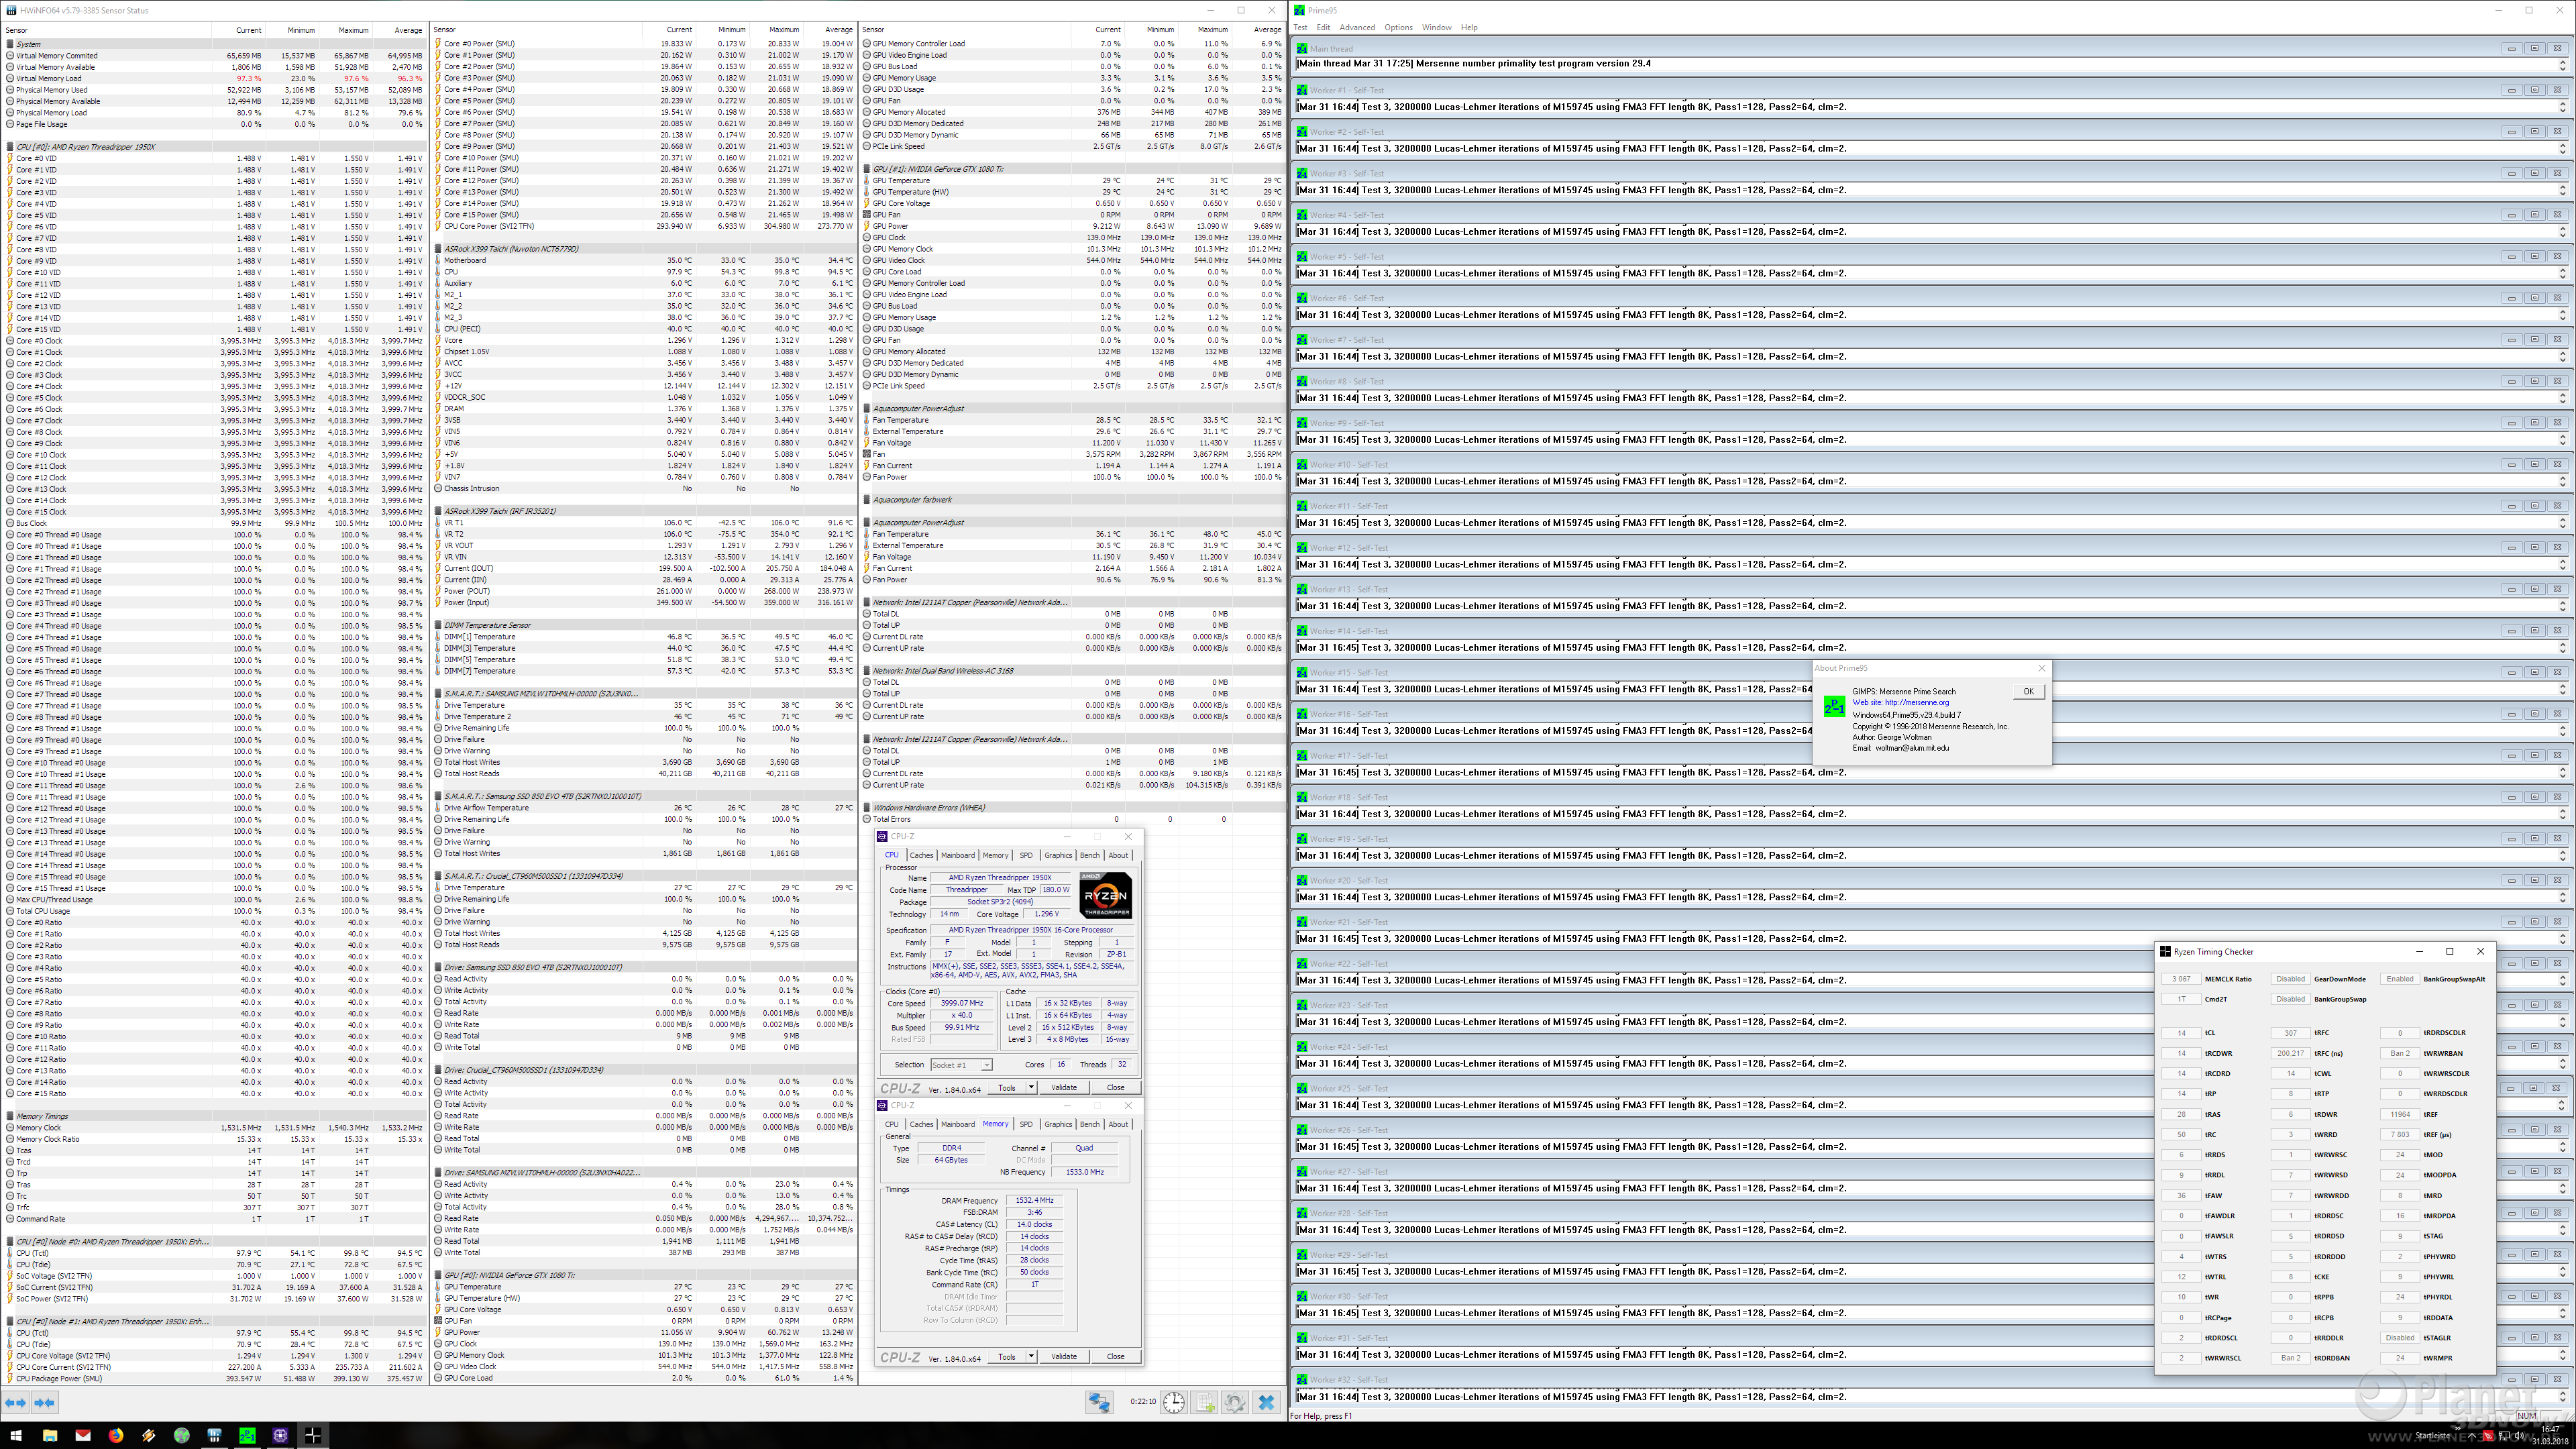Click Close button in lower CPU-Z window
This screenshot has height=1449, width=2576.
coord(1115,1356)
